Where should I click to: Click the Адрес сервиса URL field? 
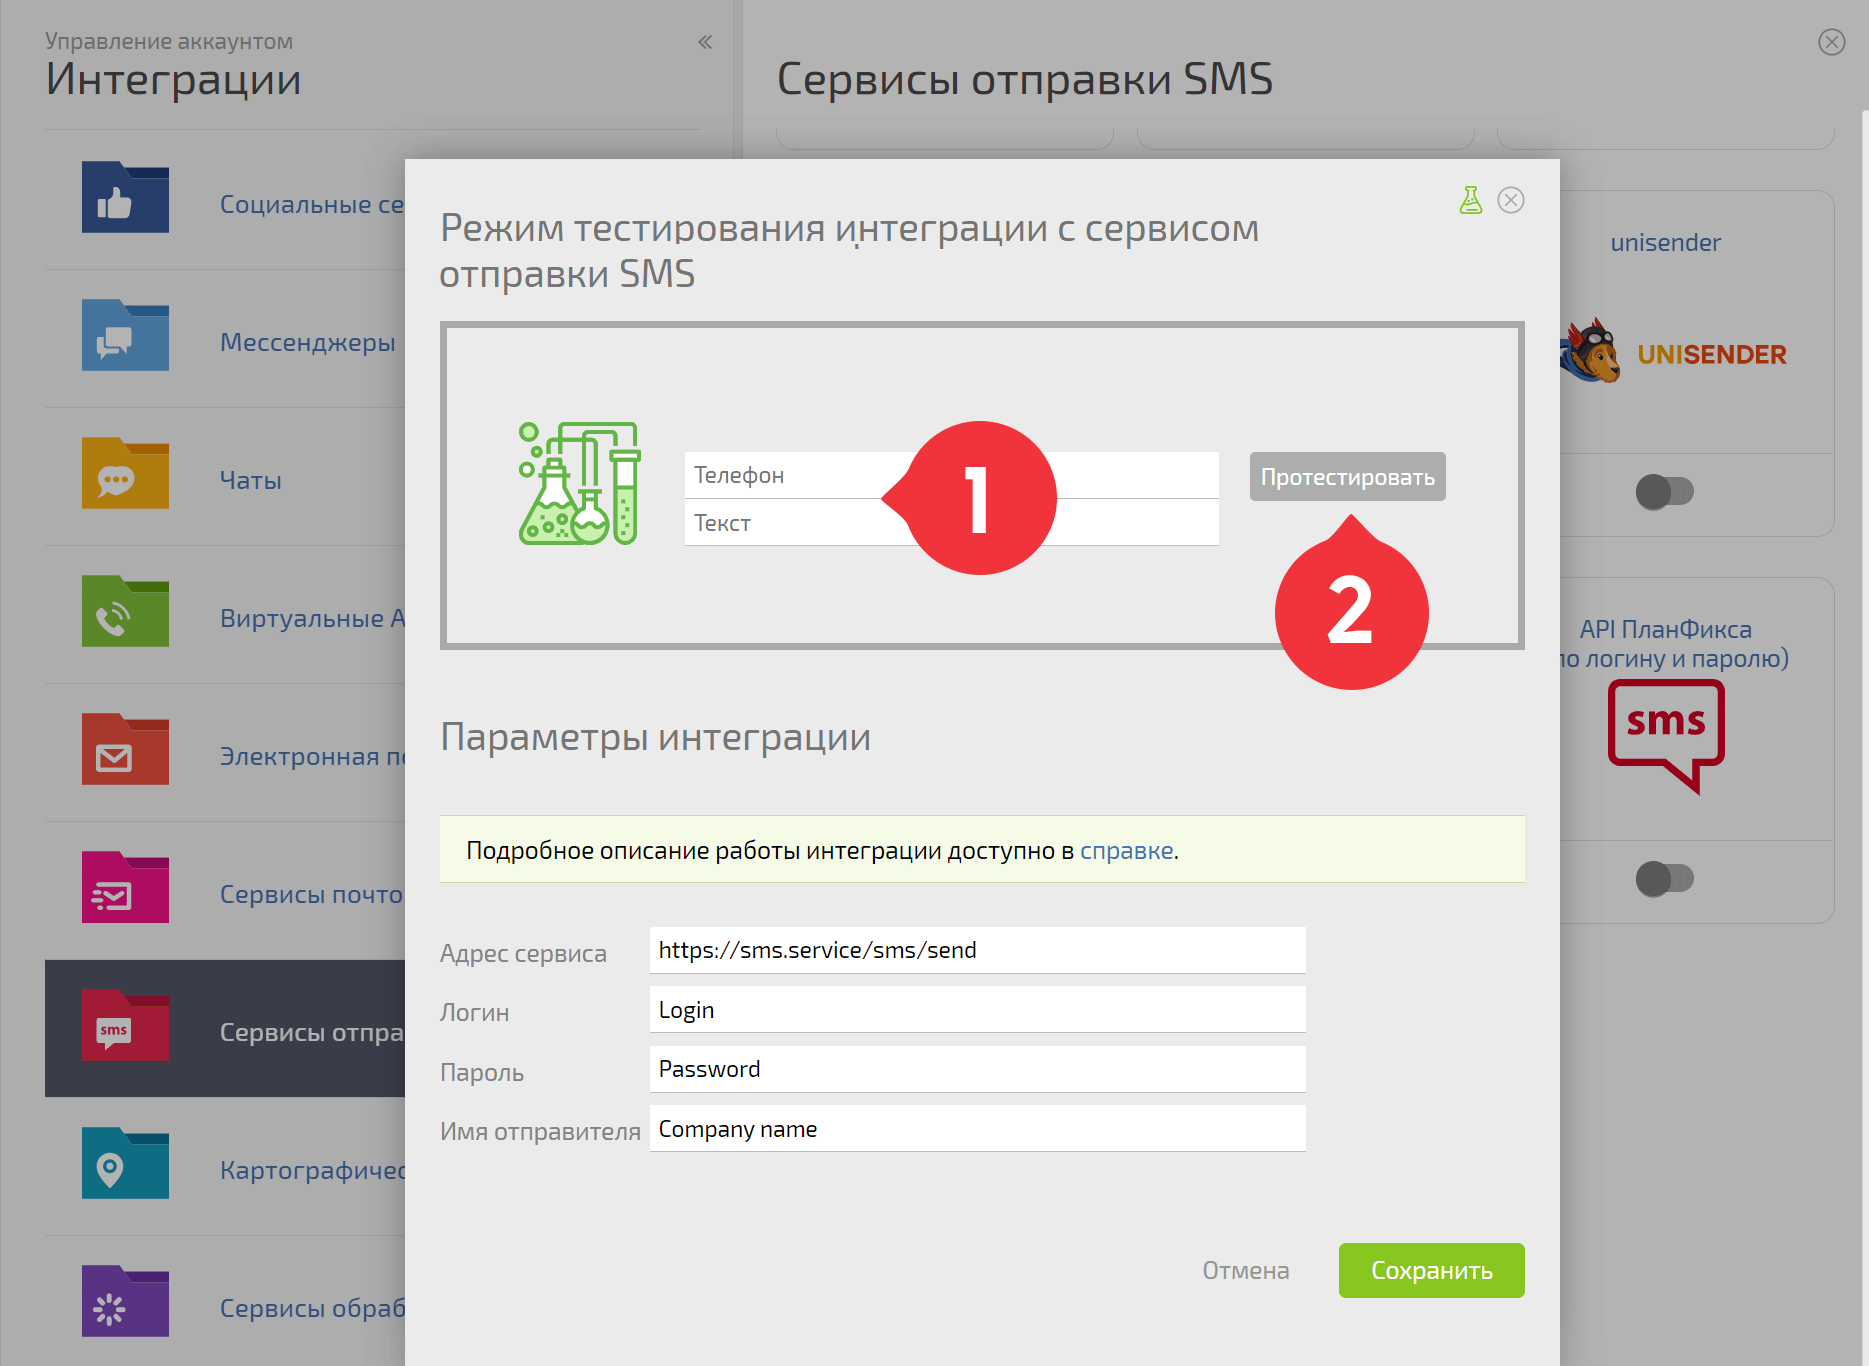977,950
